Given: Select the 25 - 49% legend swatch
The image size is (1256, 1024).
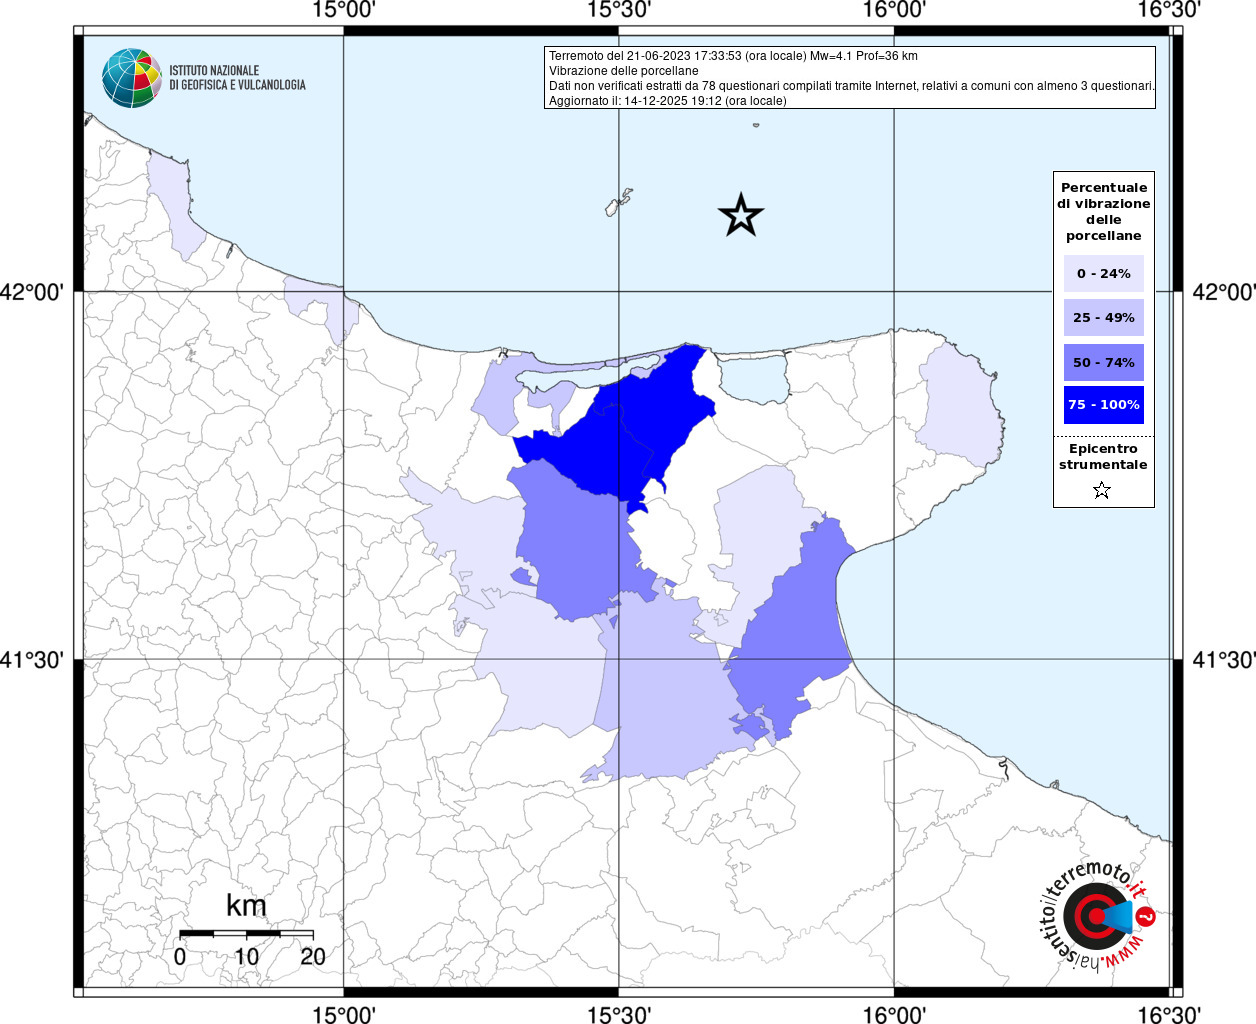Looking at the screenshot, I should [1104, 317].
